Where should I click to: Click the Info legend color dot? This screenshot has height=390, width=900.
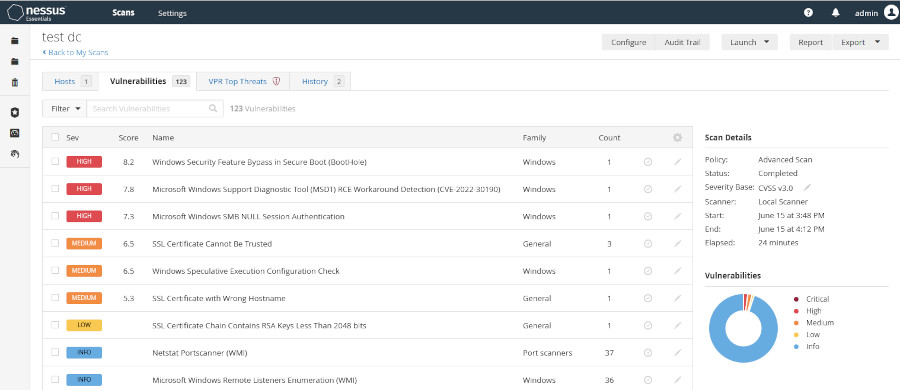tap(796, 346)
